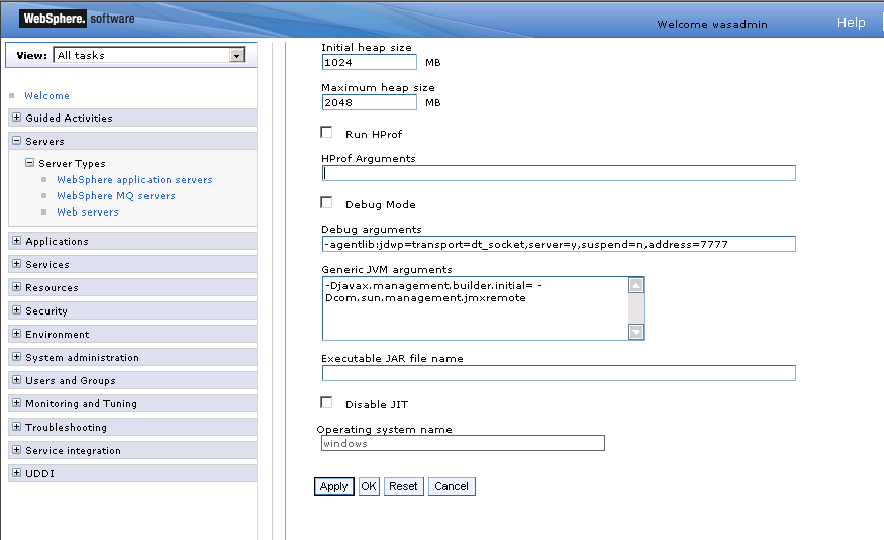The height and width of the screenshot is (540, 884).
Task: Expand the Users and Groups section
Action: pos(16,380)
